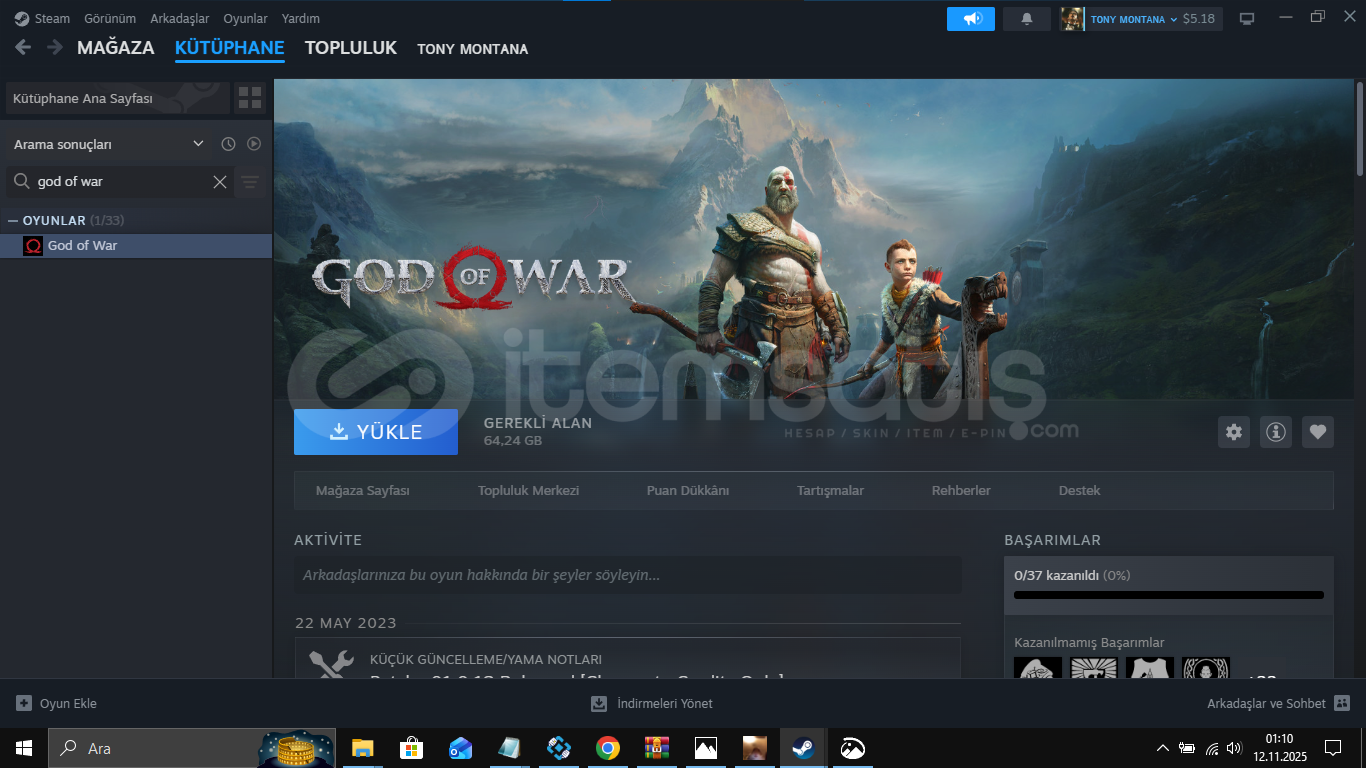Open the Windows Start menu
The width and height of the screenshot is (1366, 768).
(23, 748)
